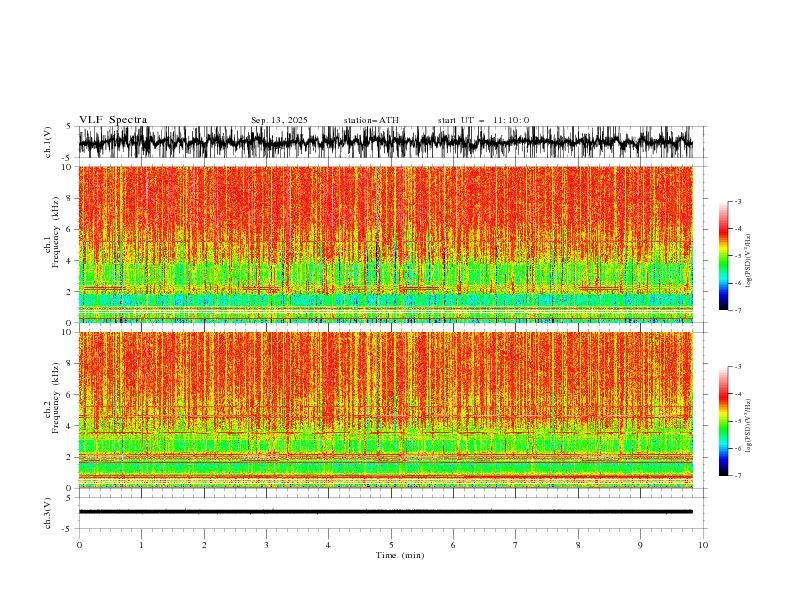Click time axis tick label '0'

pyautogui.click(x=79, y=545)
